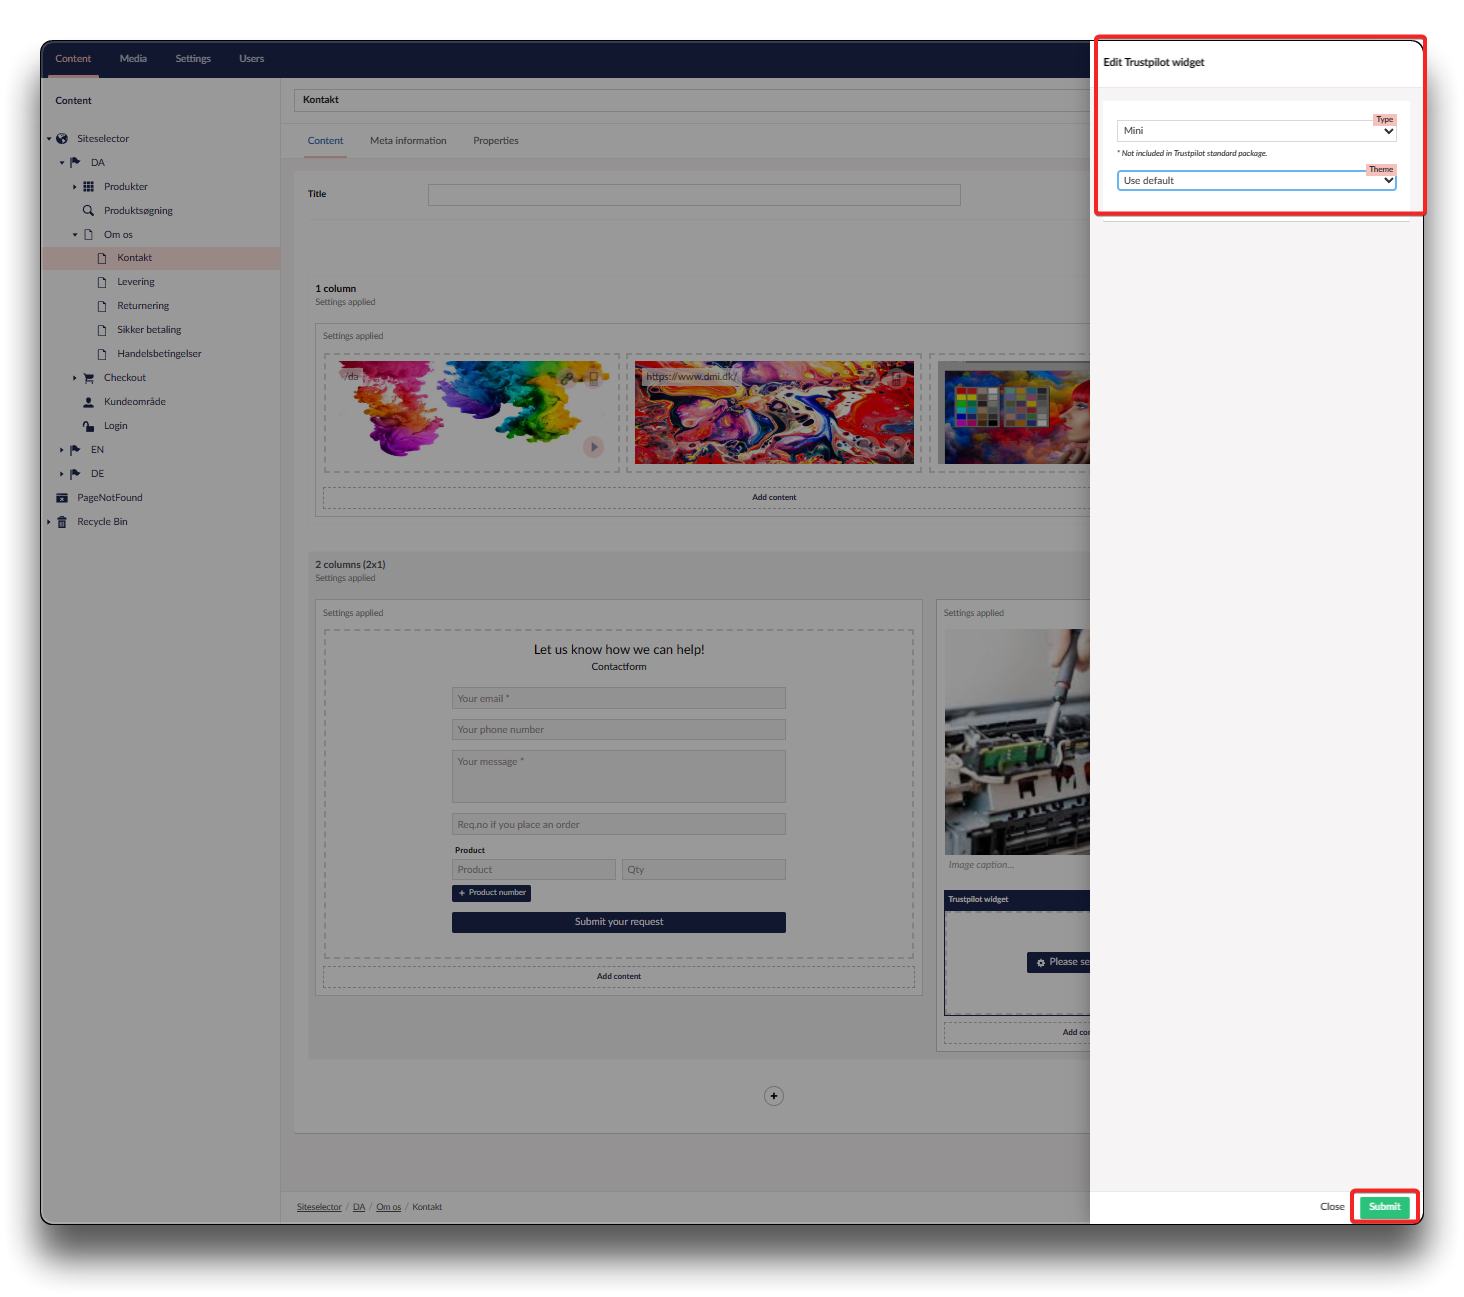Click the play button on first banner image
This screenshot has width=1464, height=1297.
point(594,447)
